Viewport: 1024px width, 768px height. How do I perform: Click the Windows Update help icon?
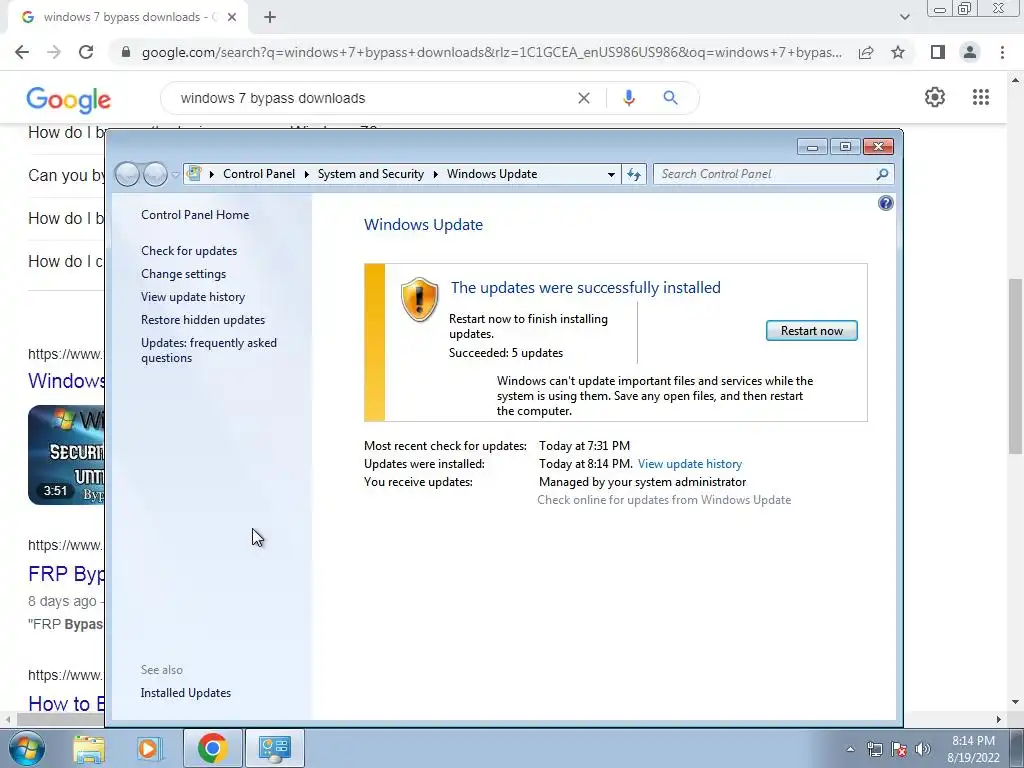[x=886, y=203]
